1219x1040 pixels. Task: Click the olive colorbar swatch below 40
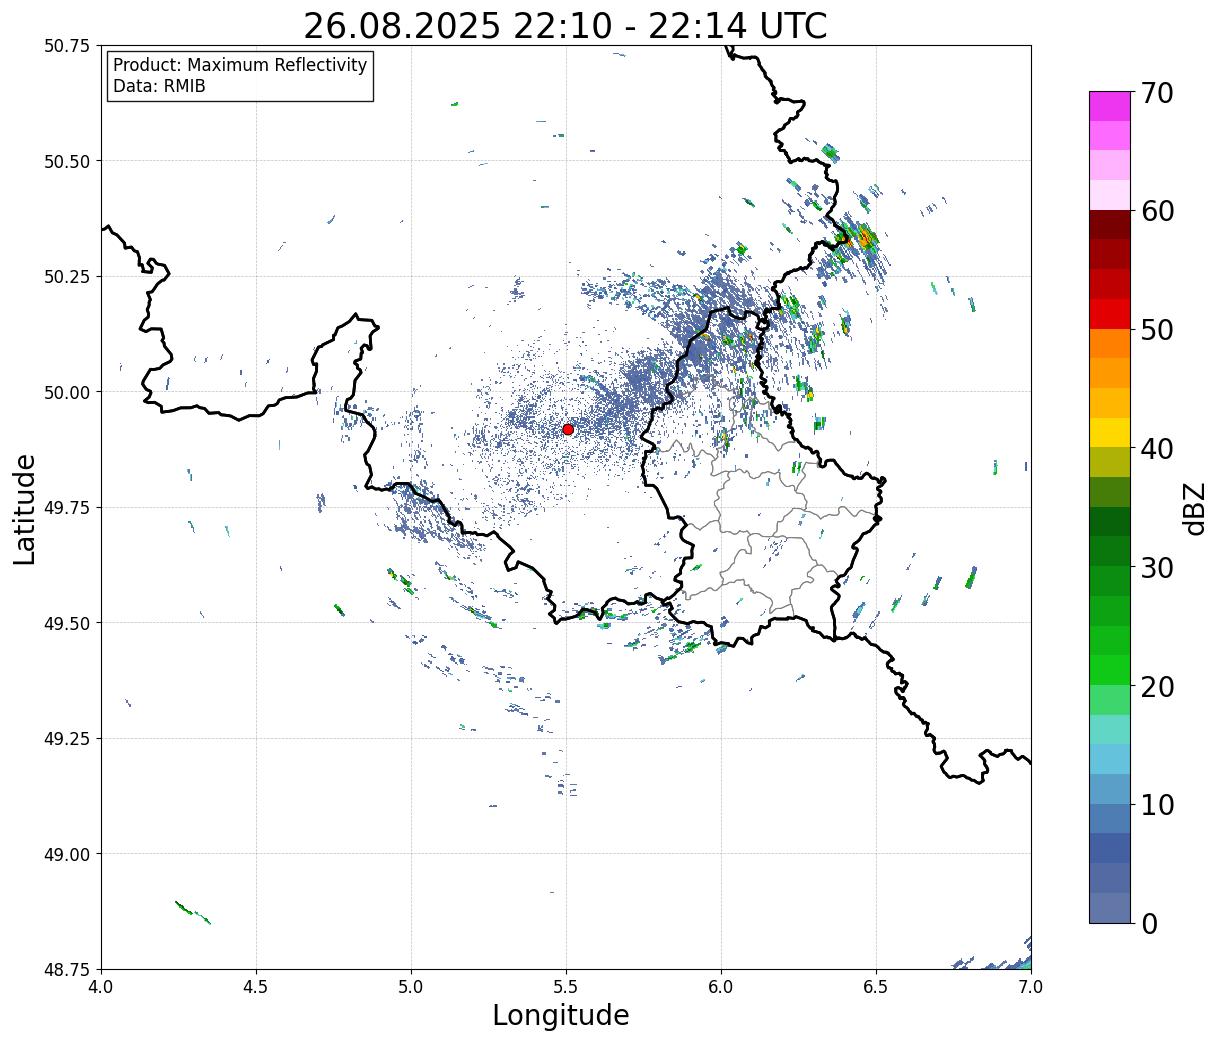point(1110,463)
